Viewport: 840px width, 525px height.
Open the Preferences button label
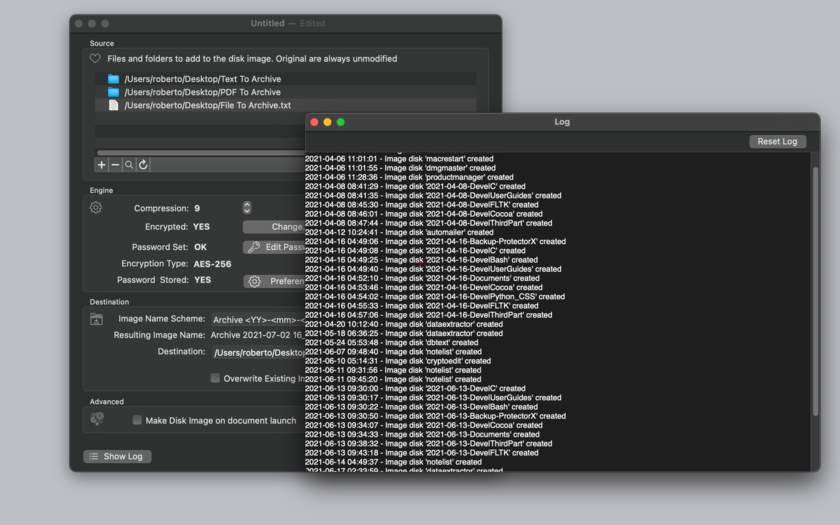click(287, 281)
